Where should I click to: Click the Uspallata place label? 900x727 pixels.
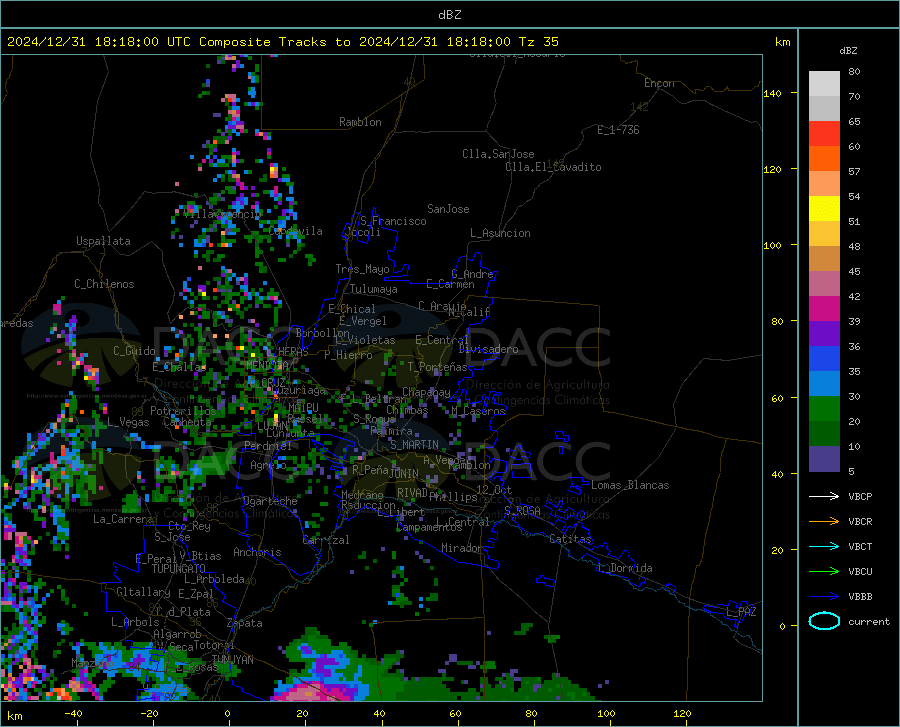pyautogui.click(x=103, y=241)
